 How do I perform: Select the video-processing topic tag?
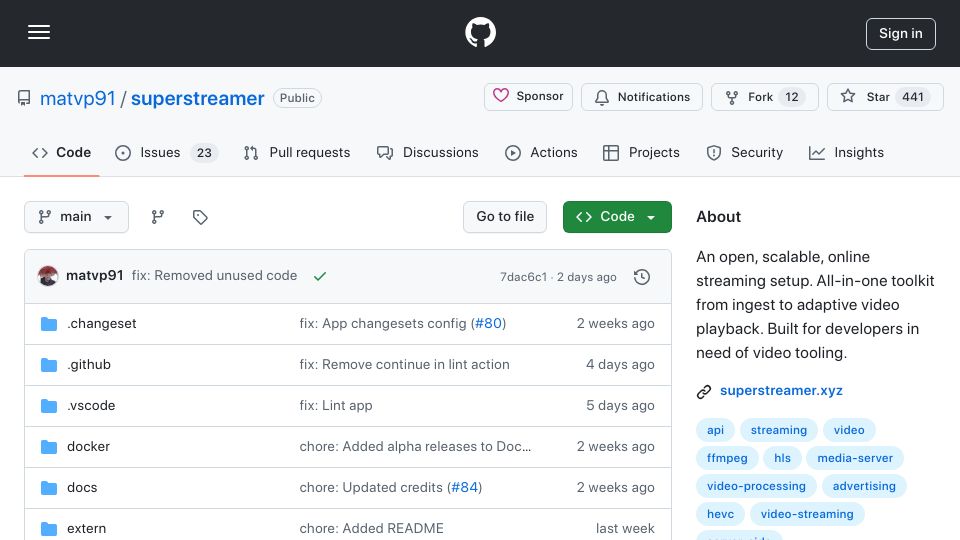[756, 486]
